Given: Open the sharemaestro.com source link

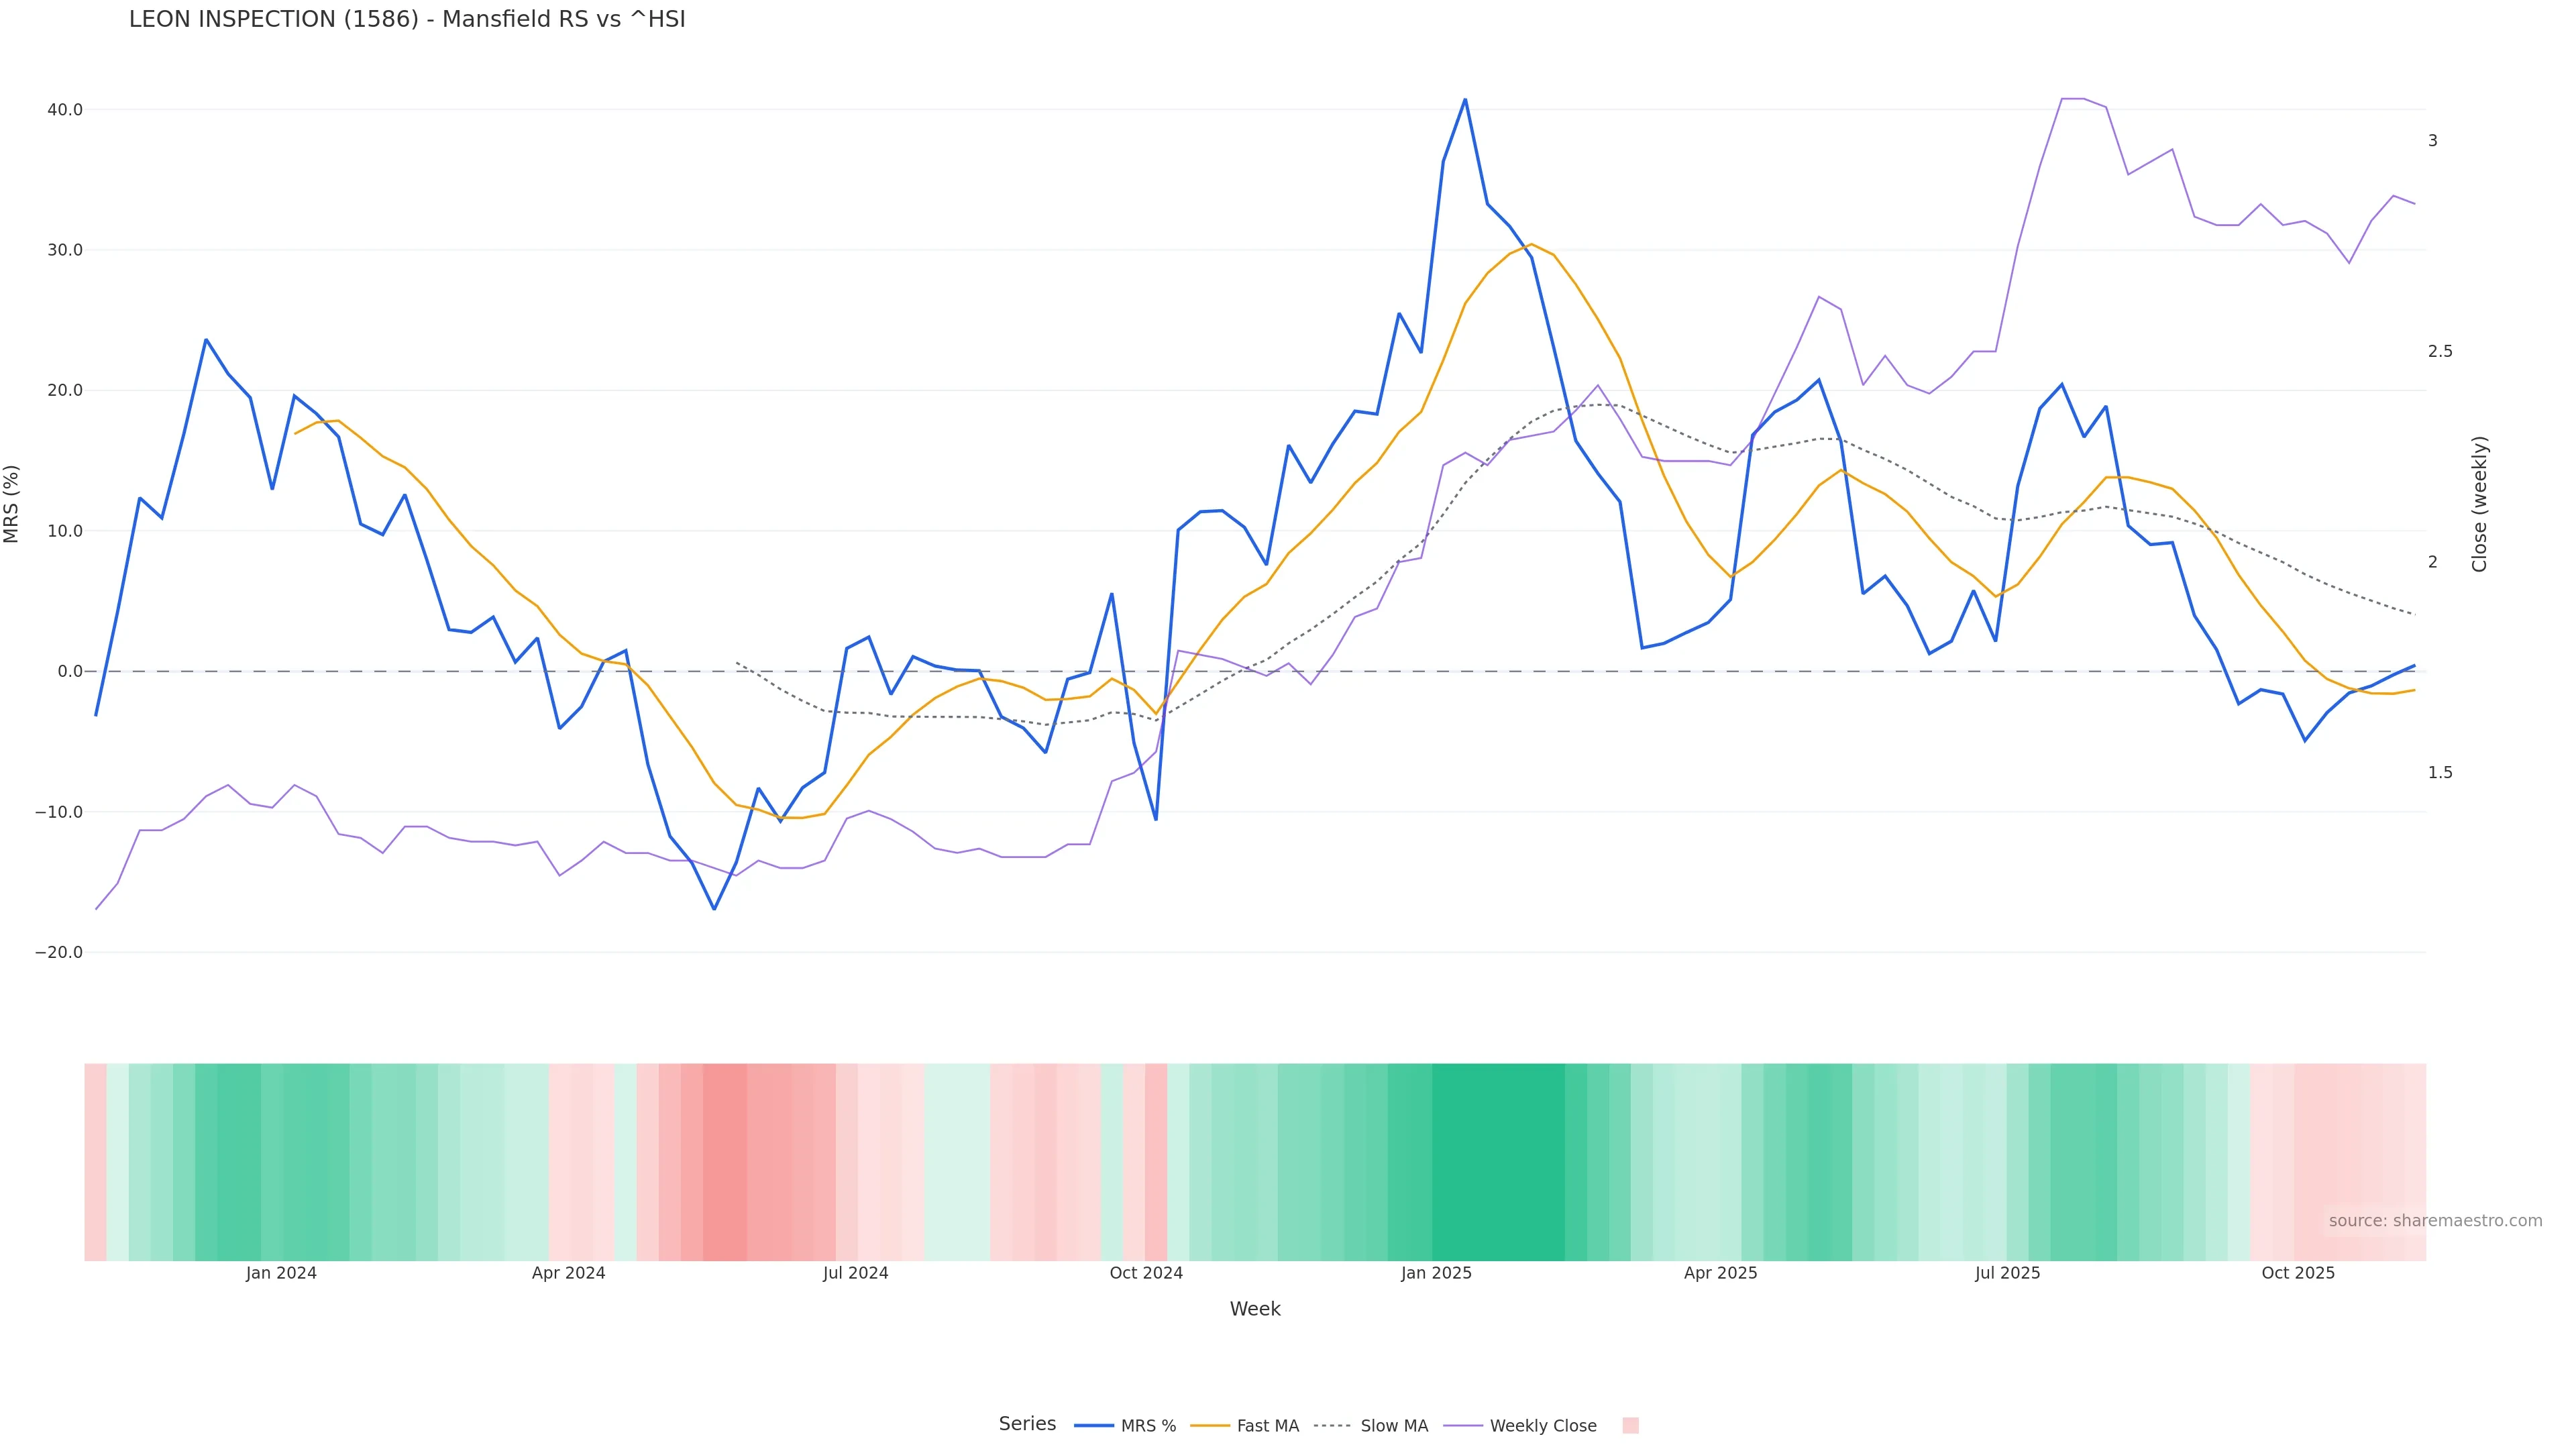Looking at the screenshot, I should tap(2435, 1221).
